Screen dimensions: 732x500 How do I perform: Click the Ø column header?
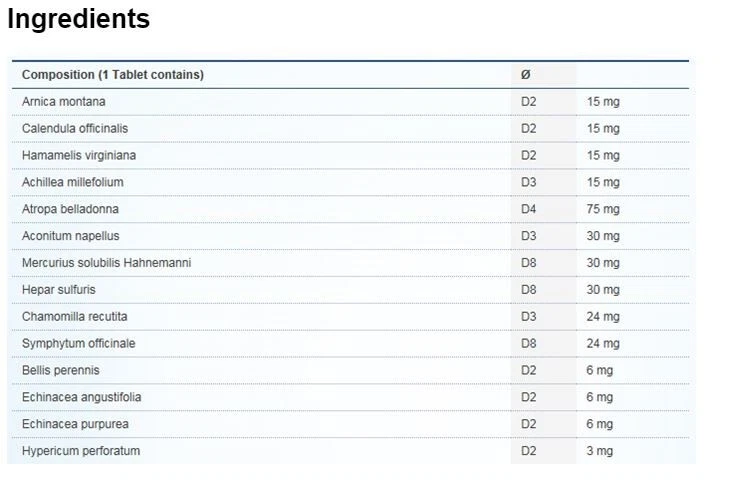[526, 75]
